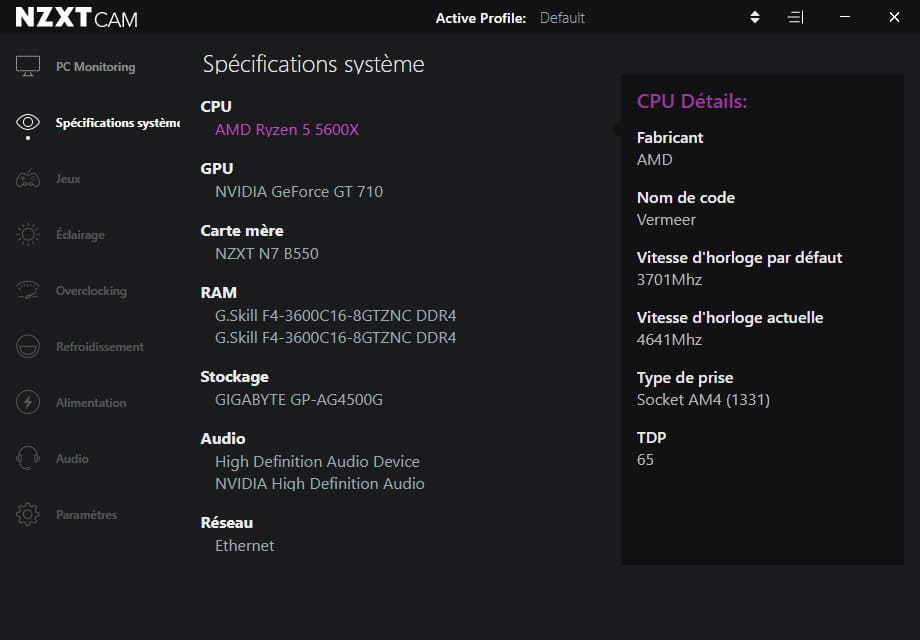Close the NZXT CAM window
This screenshot has height=640, width=920.
(x=894, y=17)
